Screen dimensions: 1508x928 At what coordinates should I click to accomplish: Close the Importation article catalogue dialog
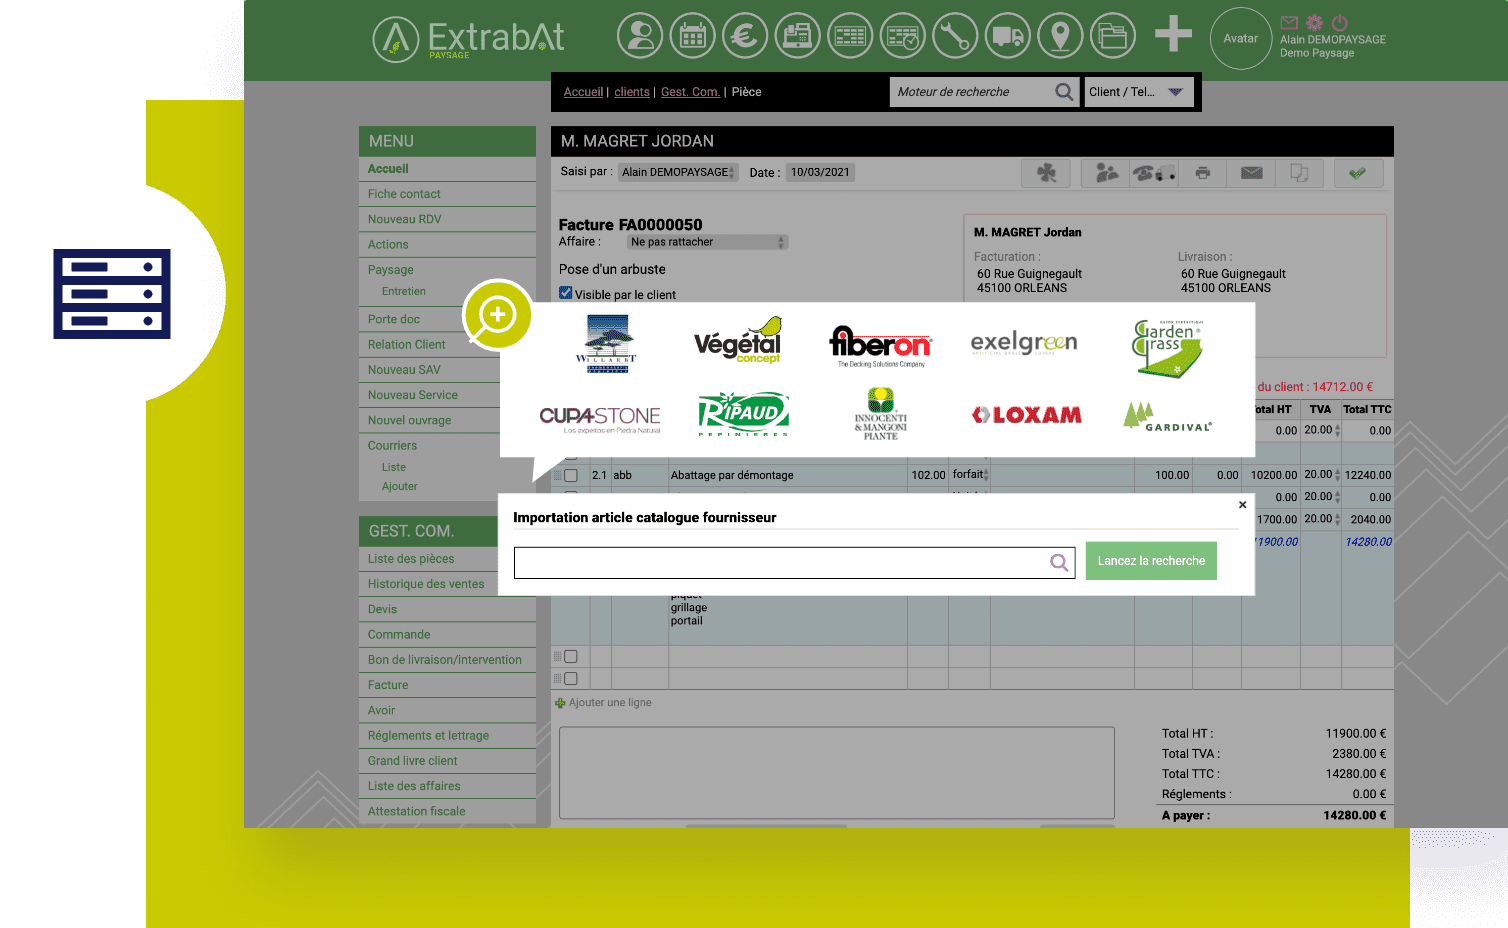1243,505
